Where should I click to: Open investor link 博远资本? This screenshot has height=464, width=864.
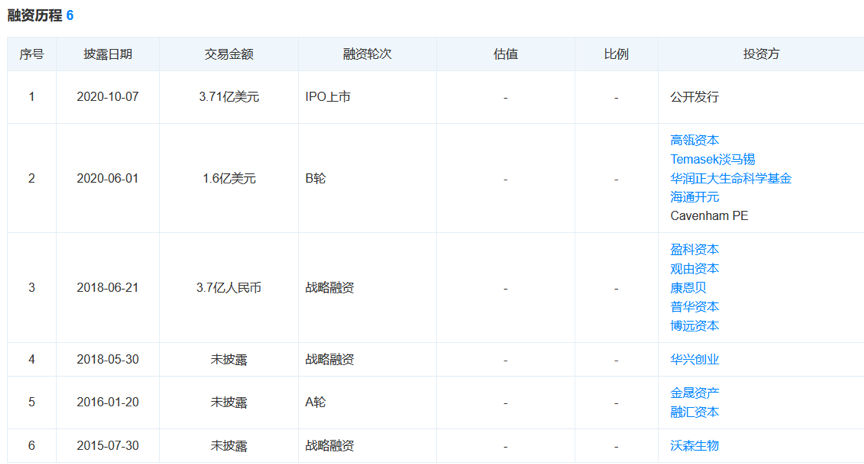point(694,326)
